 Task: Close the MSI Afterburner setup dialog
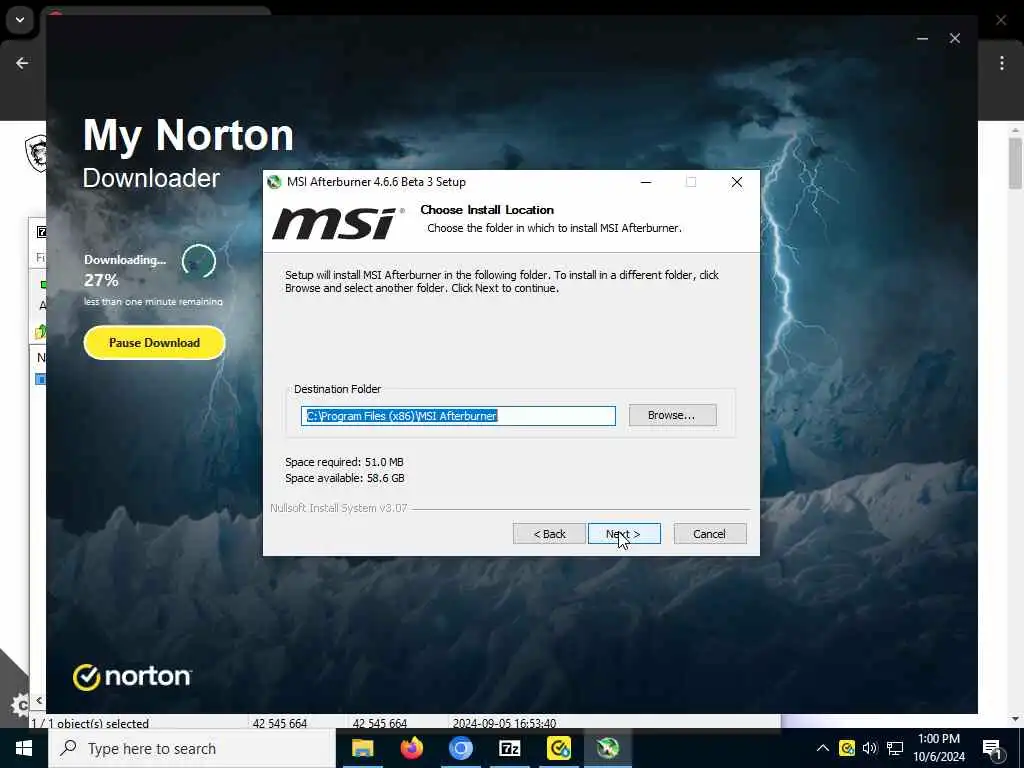(737, 182)
